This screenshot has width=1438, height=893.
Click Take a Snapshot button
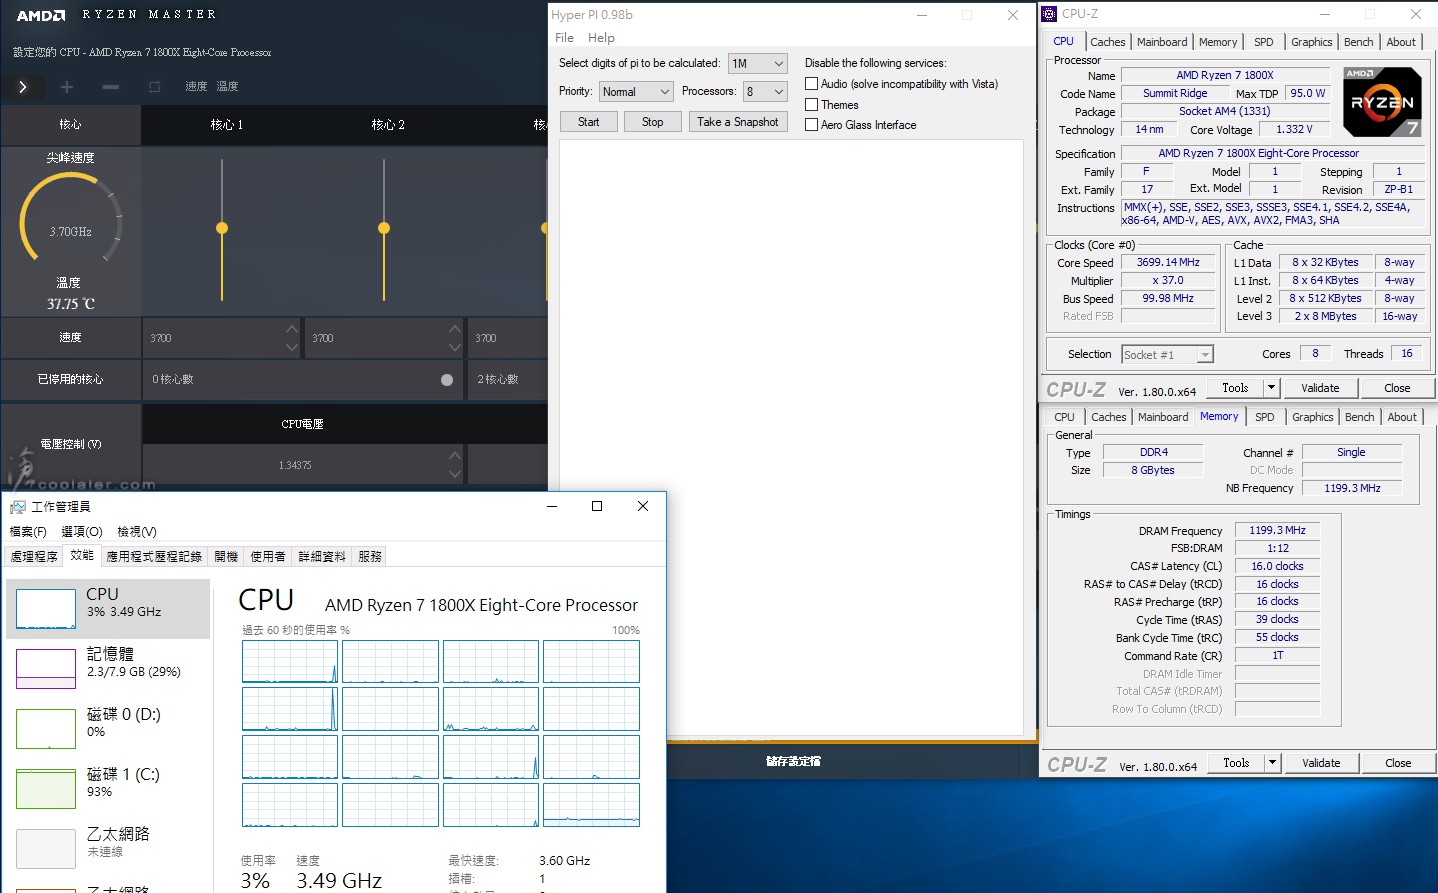[x=737, y=122]
